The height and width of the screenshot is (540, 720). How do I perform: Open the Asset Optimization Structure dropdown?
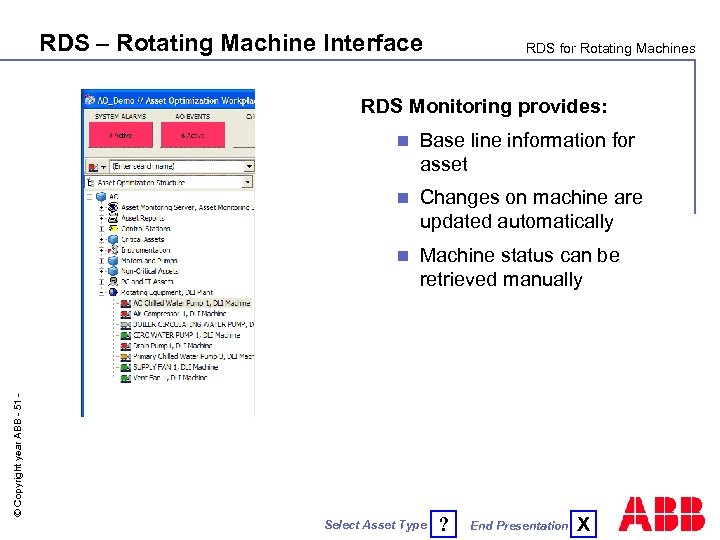click(x=248, y=182)
